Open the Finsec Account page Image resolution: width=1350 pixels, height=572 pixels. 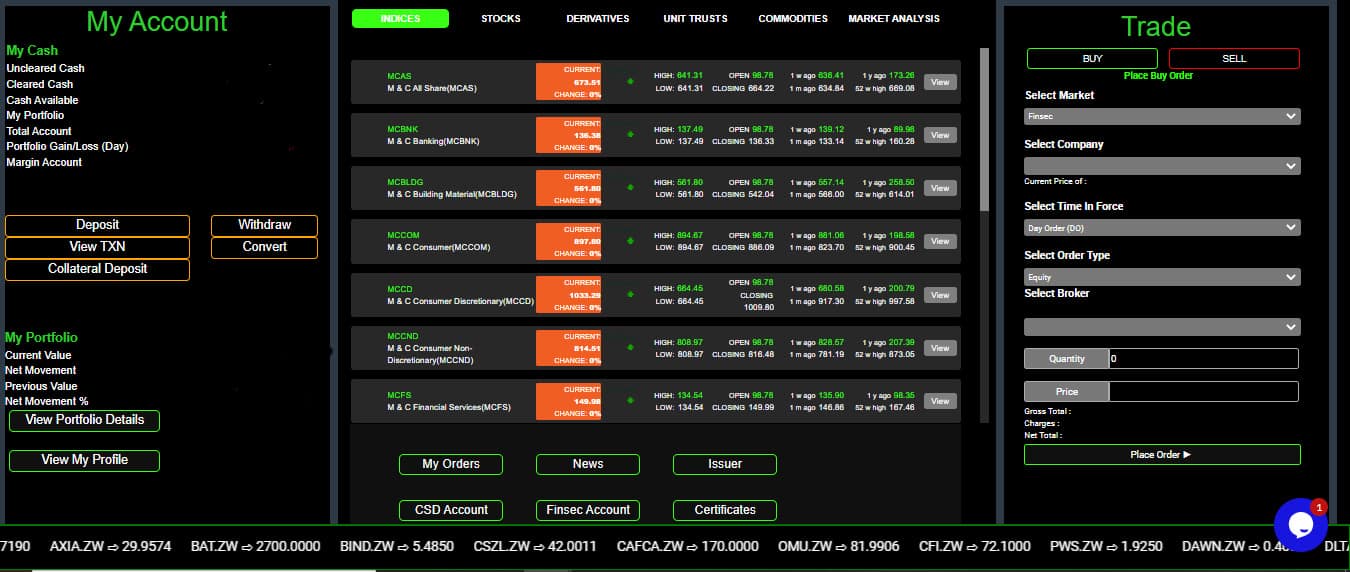click(x=587, y=510)
